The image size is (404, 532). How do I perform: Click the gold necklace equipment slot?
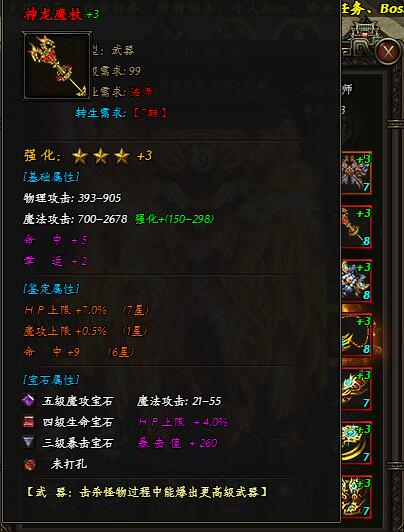[x=357, y=335]
